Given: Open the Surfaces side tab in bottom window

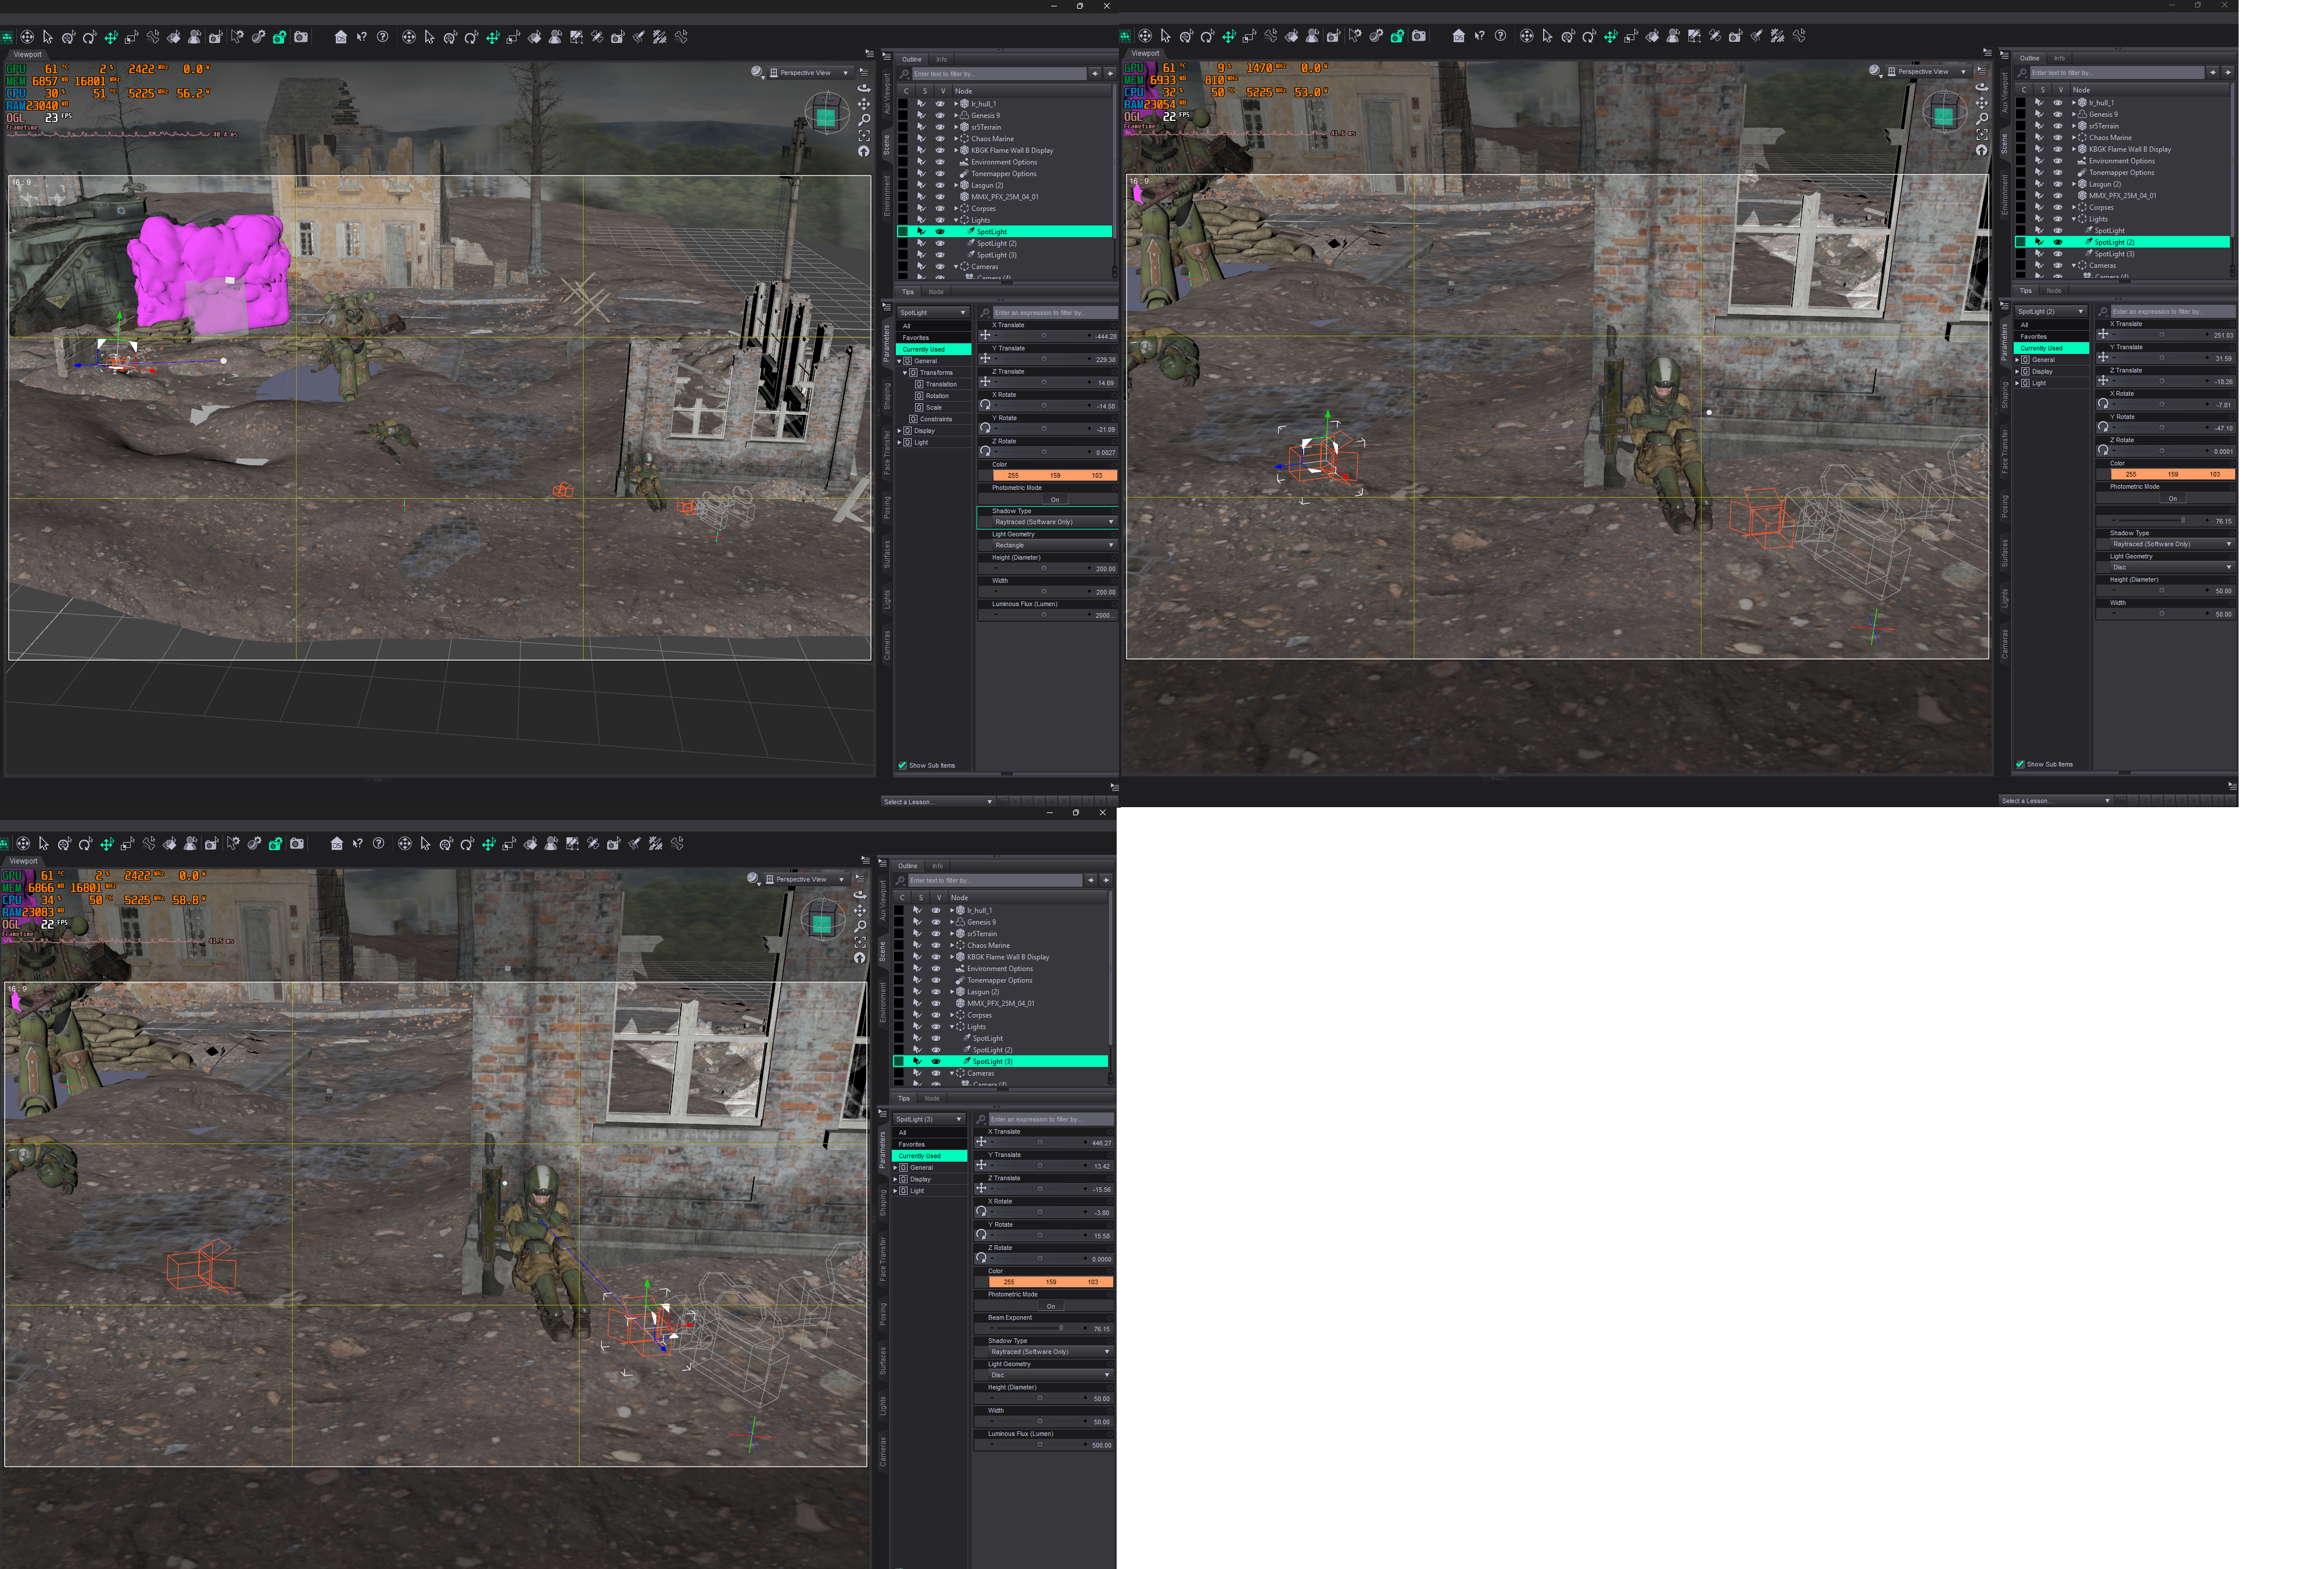Looking at the screenshot, I should [x=882, y=1360].
